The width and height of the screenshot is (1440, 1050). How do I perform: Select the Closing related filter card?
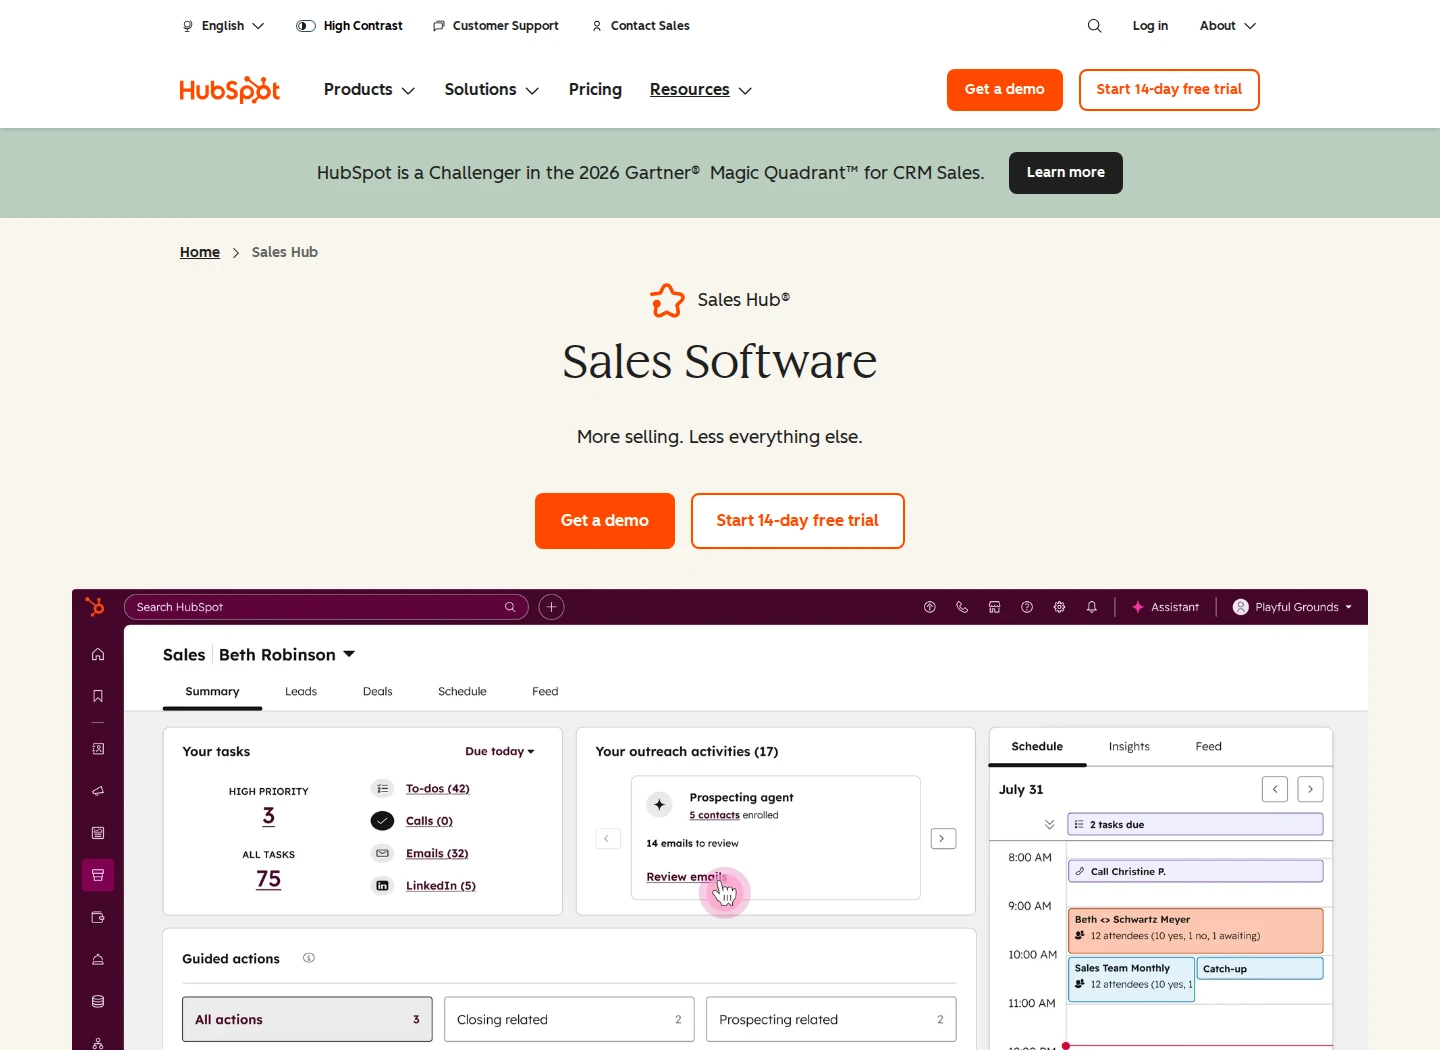point(569,1019)
